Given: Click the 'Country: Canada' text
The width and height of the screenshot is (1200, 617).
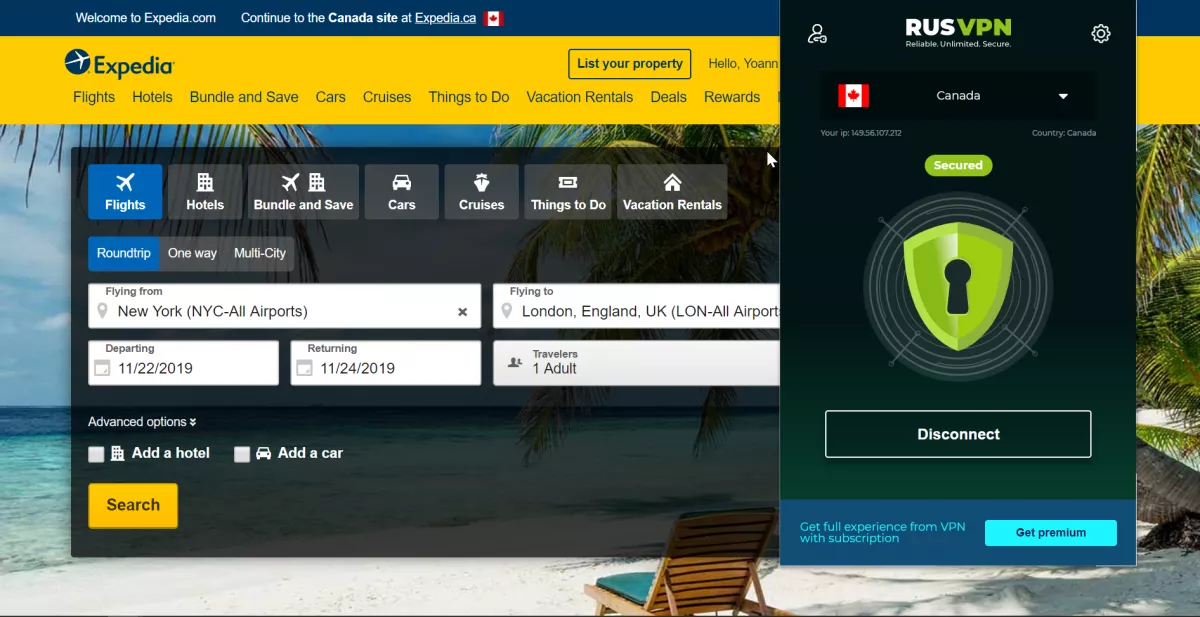Looking at the screenshot, I should pyautogui.click(x=1064, y=133).
